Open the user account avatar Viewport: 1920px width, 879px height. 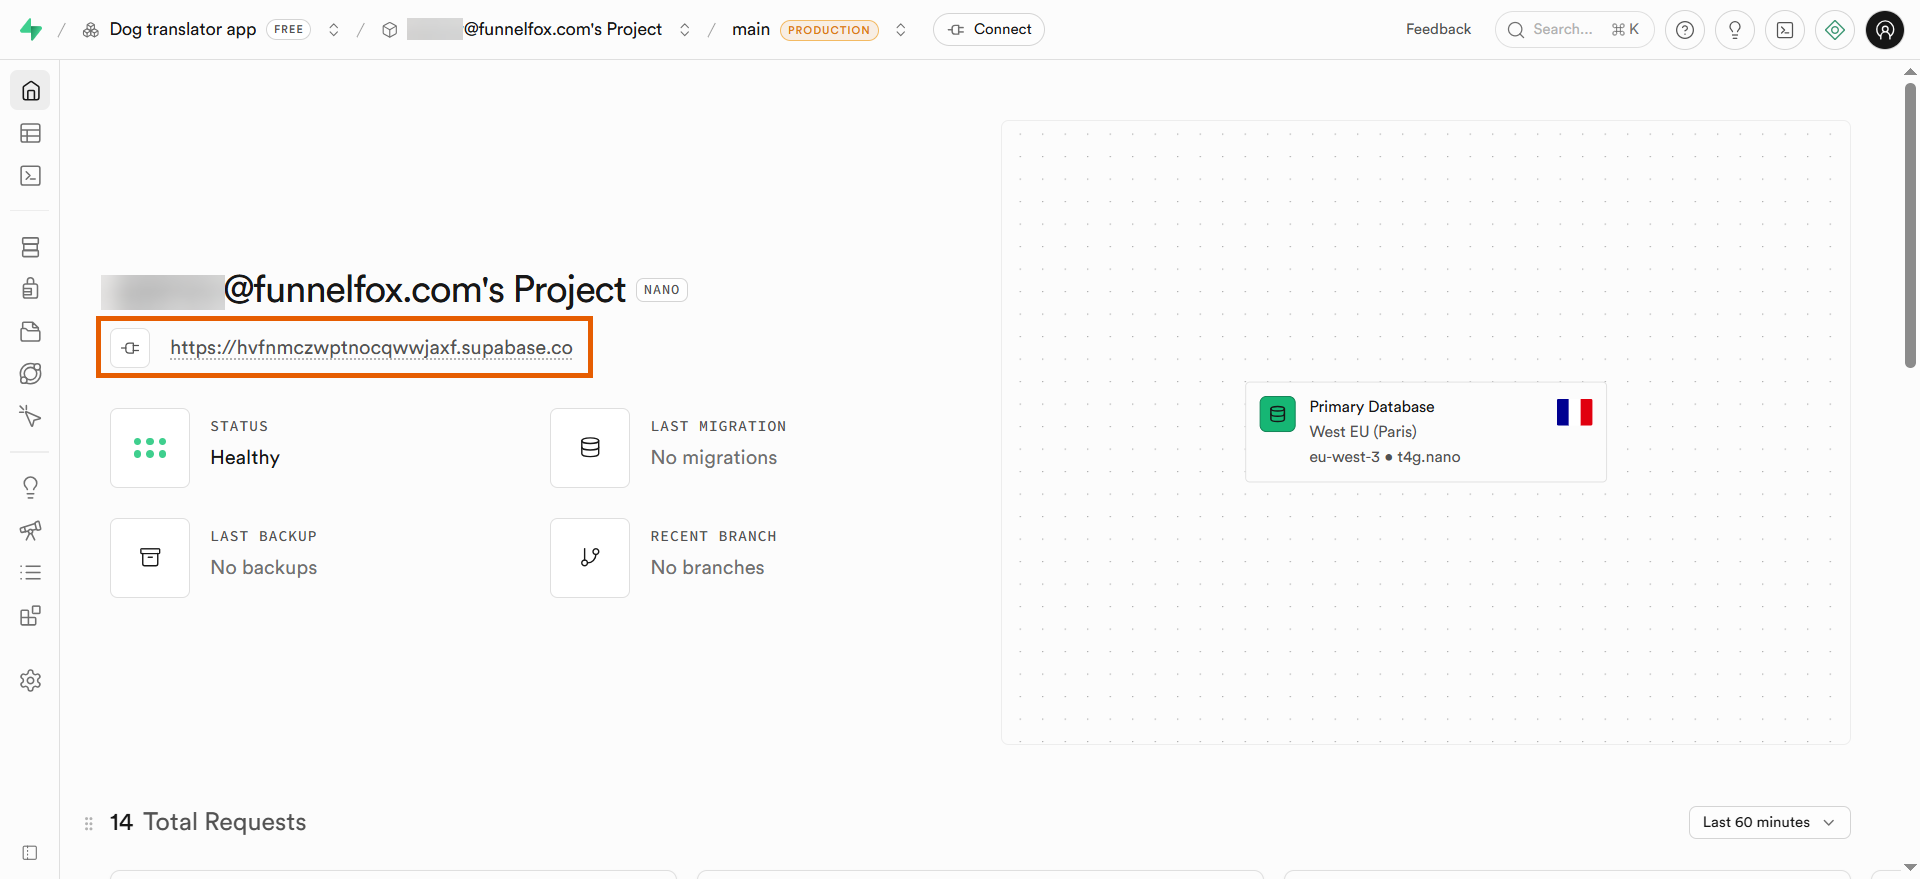pyautogui.click(x=1885, y=30)
